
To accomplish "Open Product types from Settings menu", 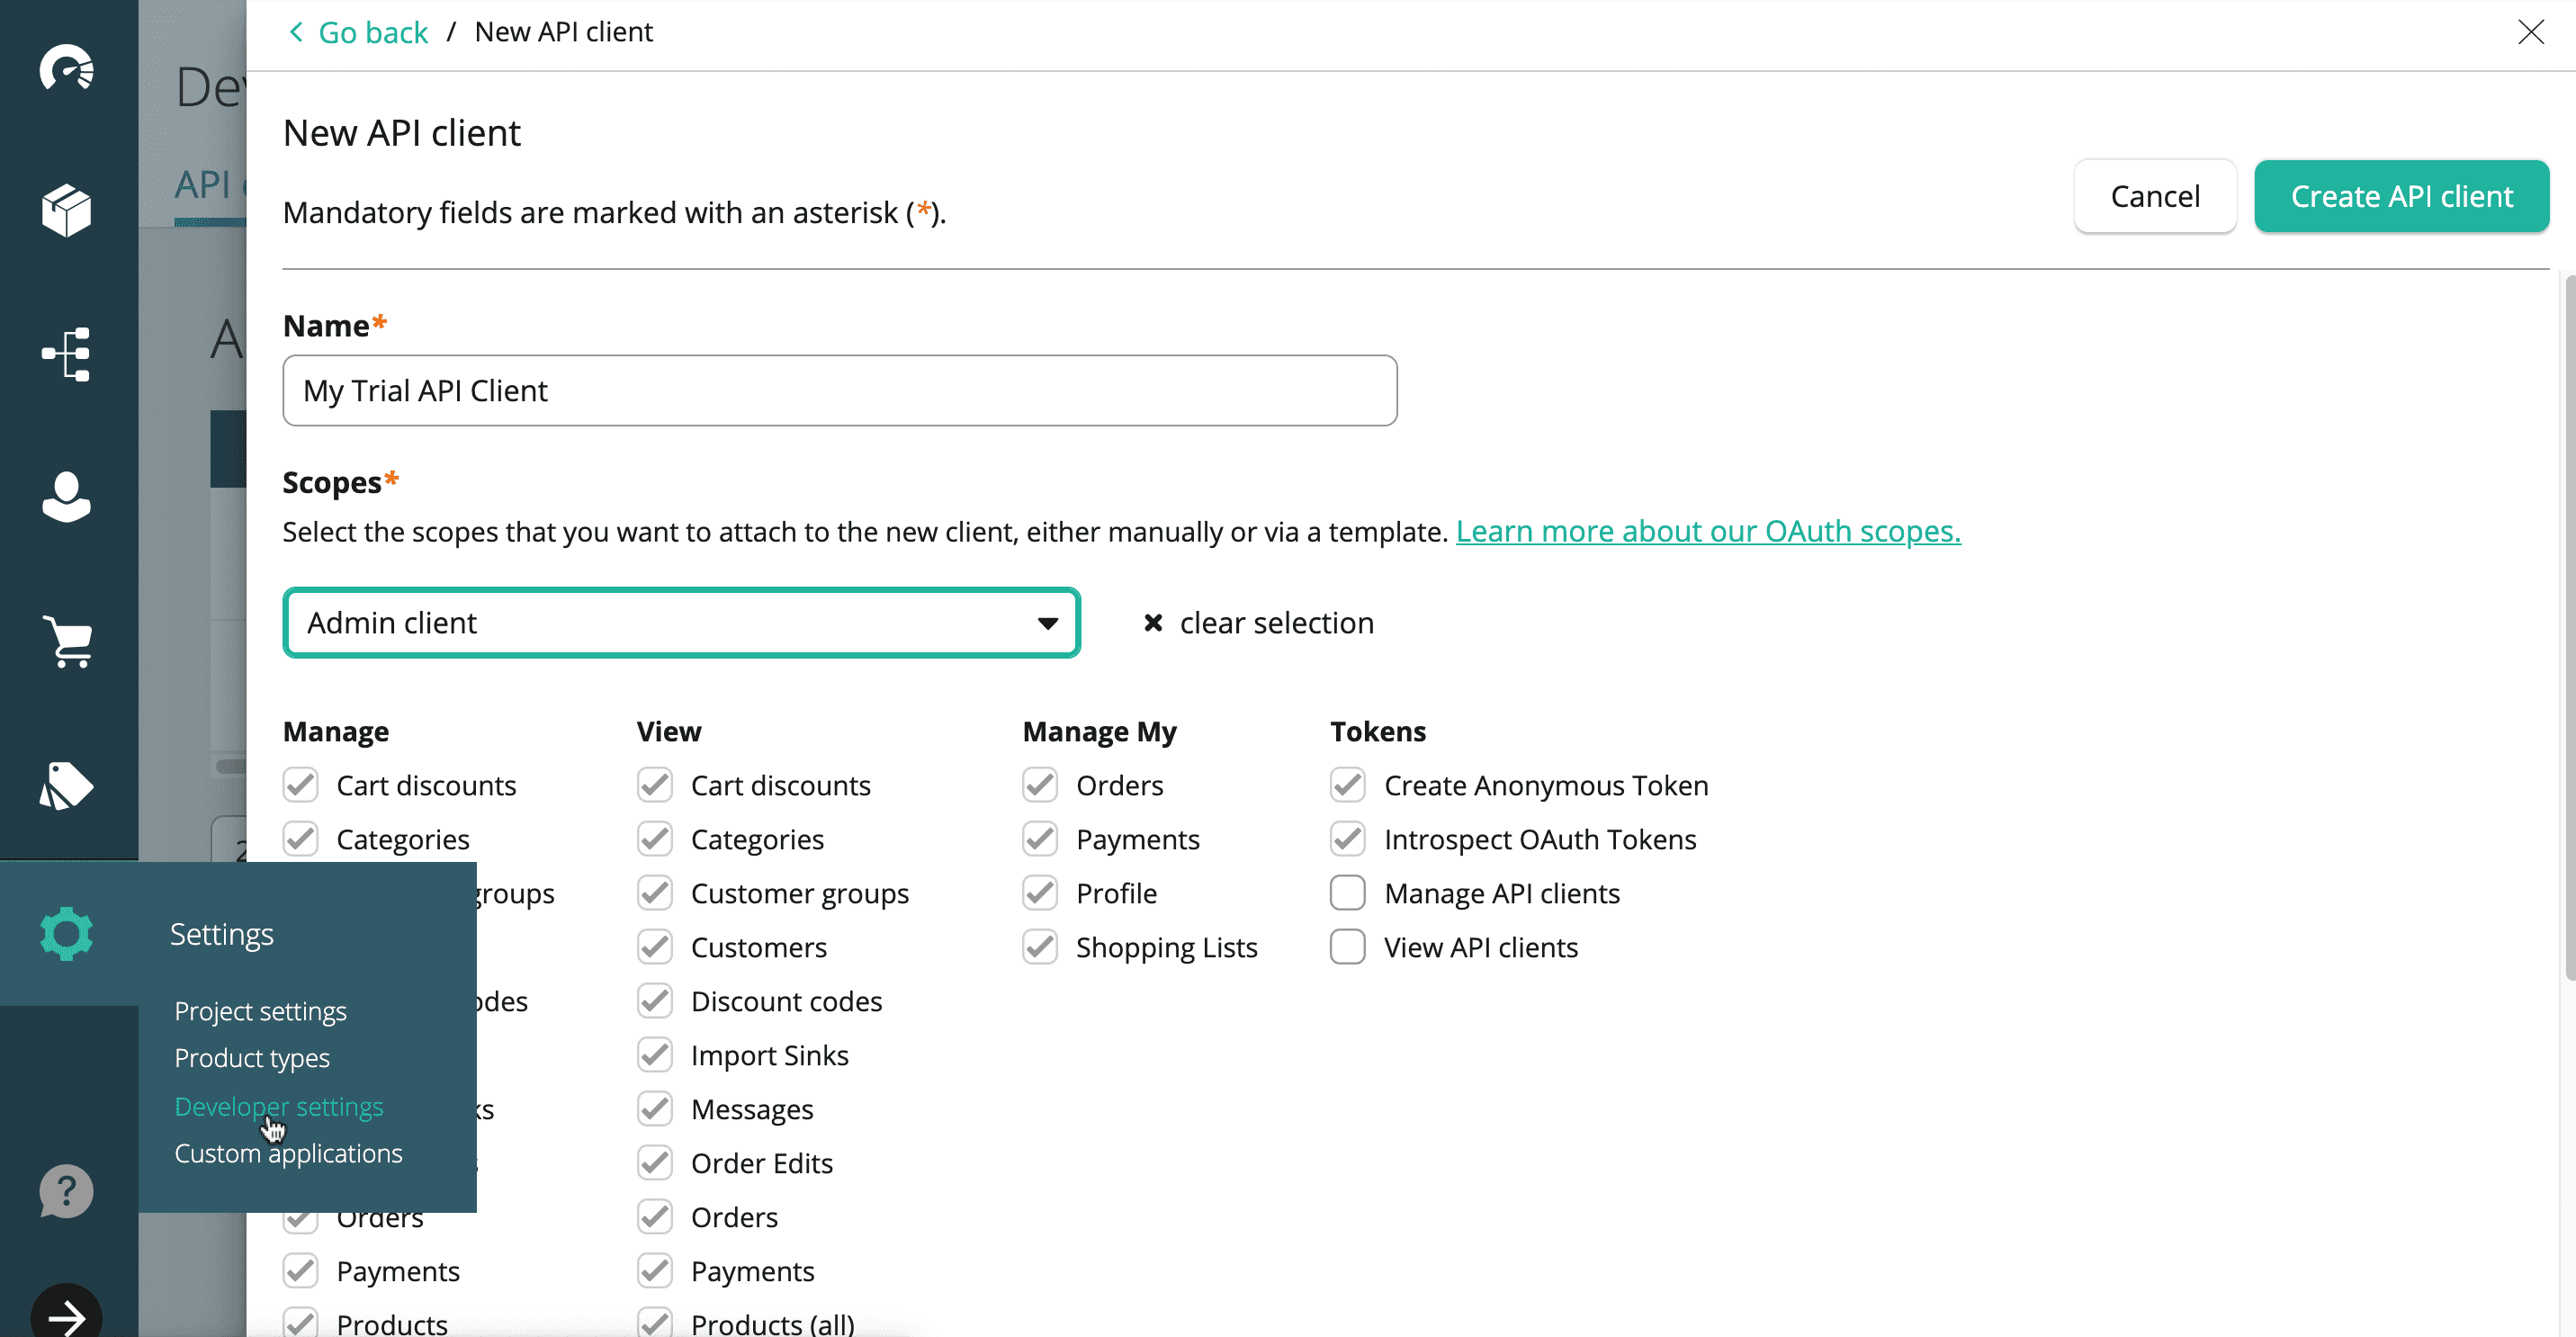I will pos(251,1058).
